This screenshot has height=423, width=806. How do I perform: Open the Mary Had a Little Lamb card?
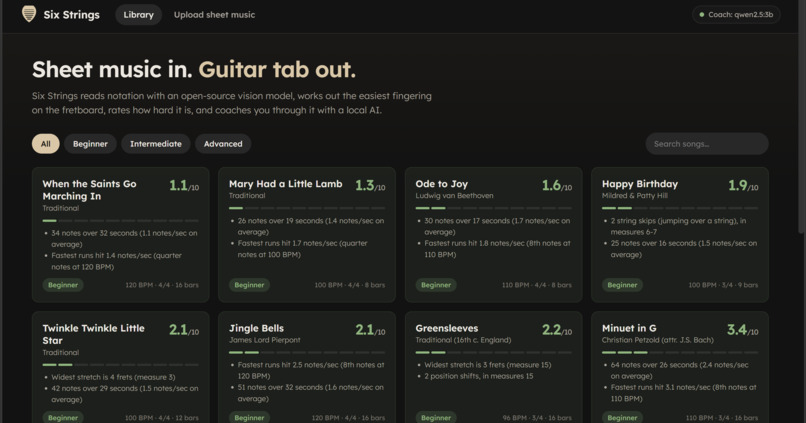pos(307,234)
